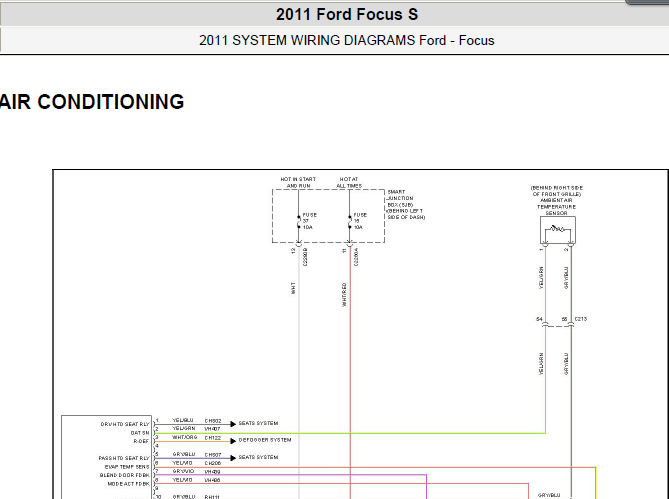
Task: Click the ambient air temperature sensor thermistor symbol
Action: click(x=558, y=229)
